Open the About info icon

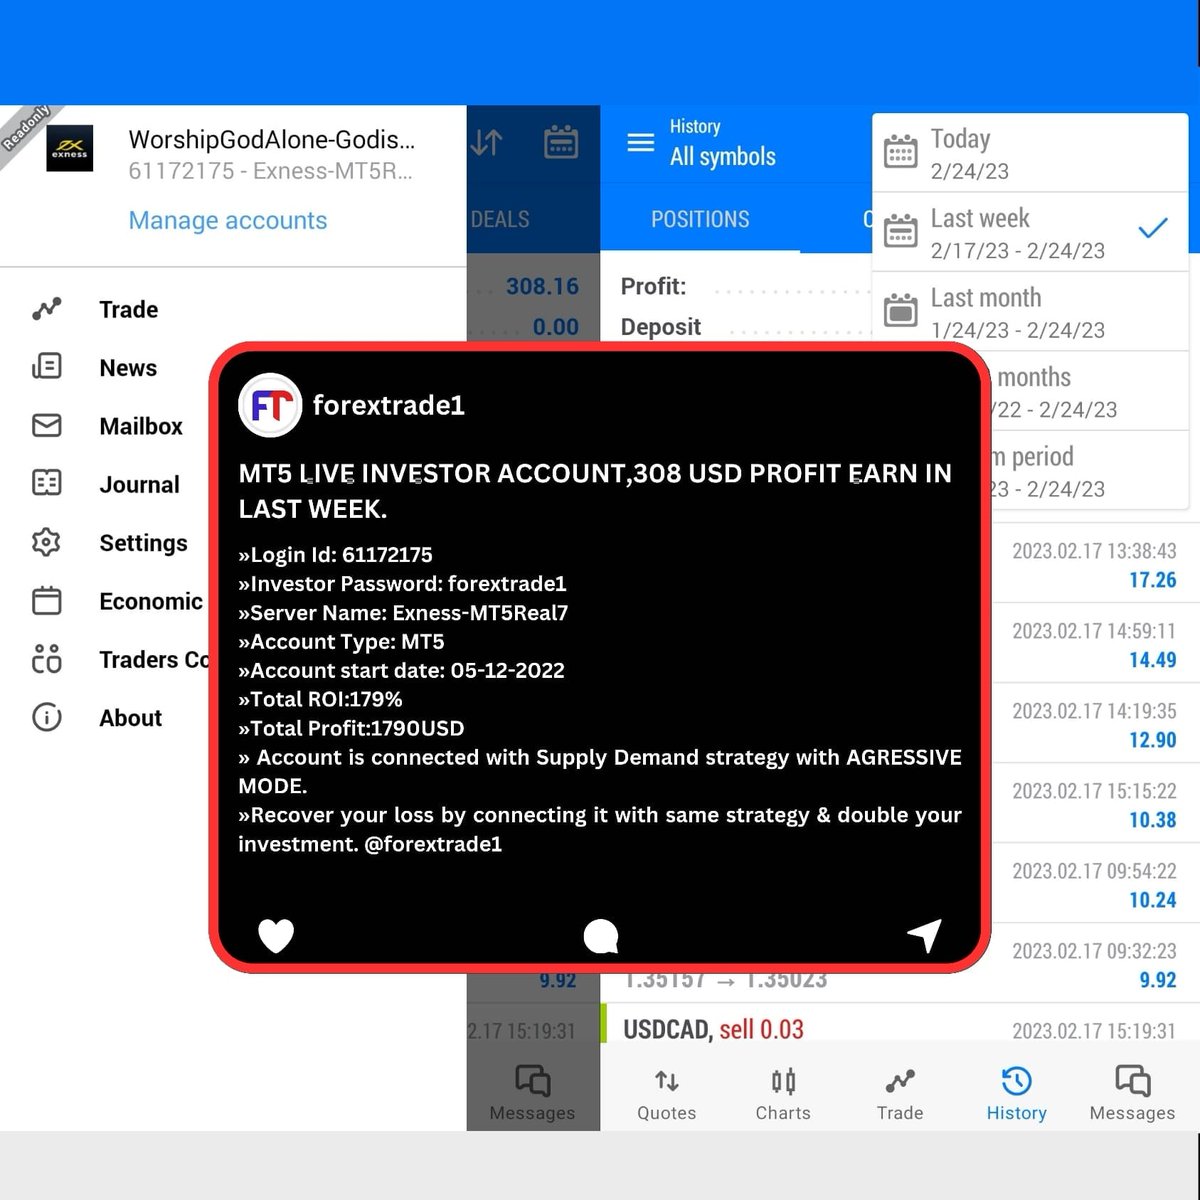(x=46, y=718)
